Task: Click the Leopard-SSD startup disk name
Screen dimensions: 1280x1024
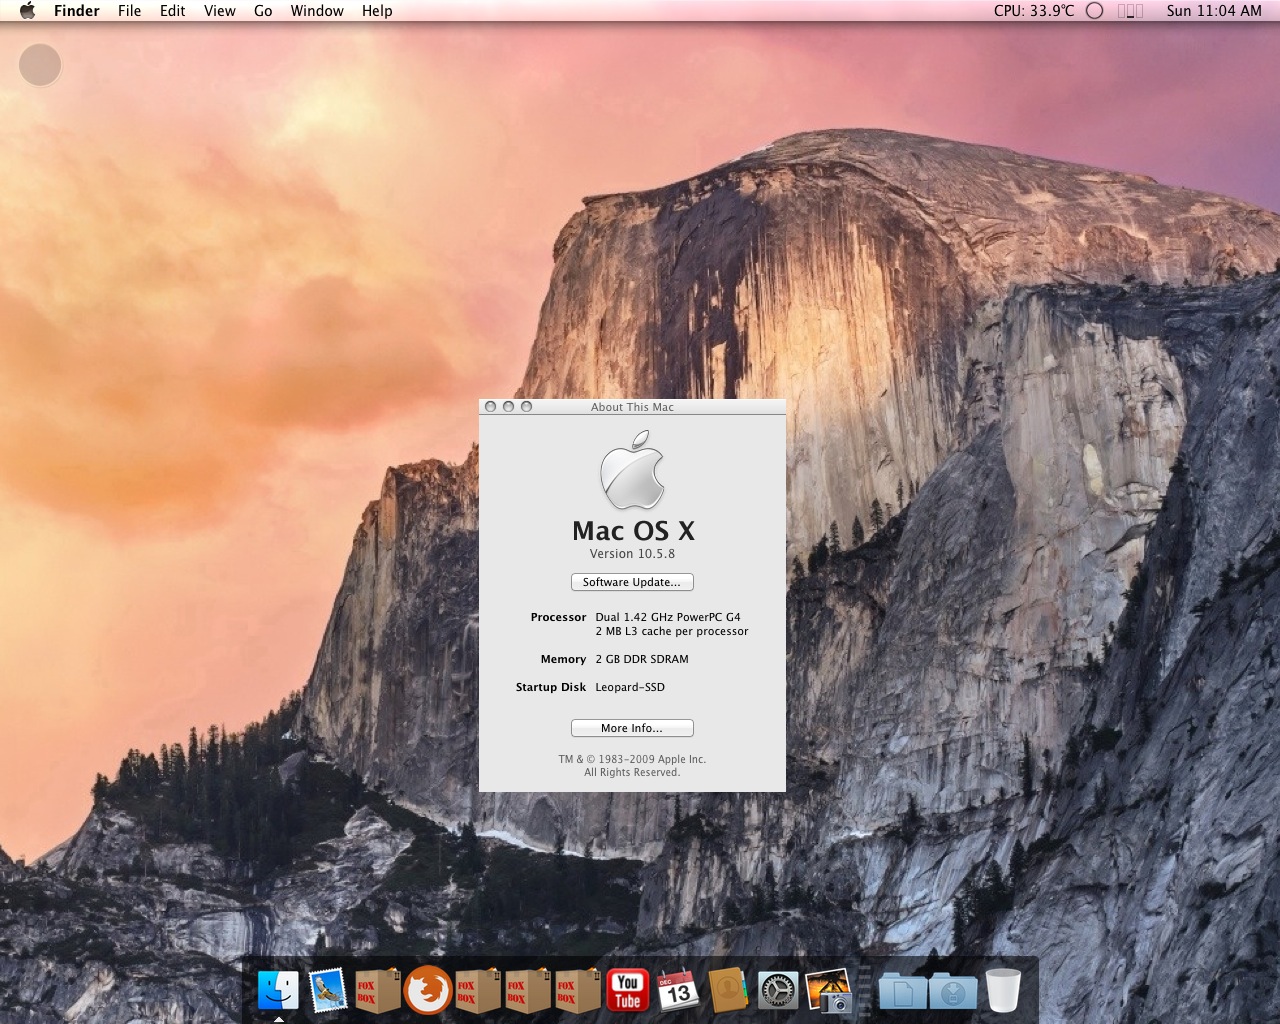Action: [x=630, y=687]
